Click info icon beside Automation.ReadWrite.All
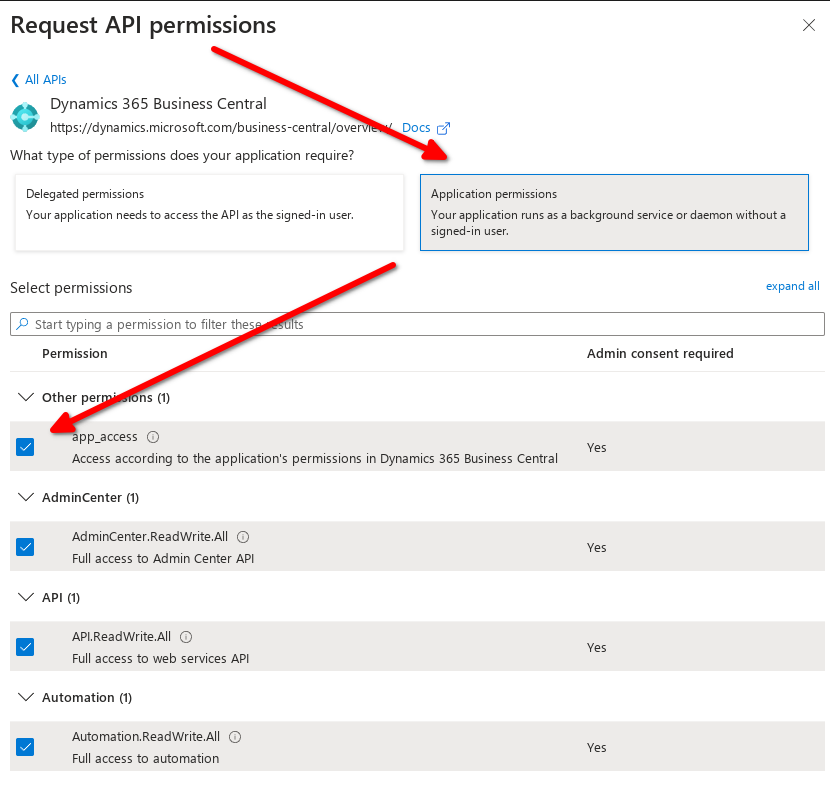 point(235,737)
